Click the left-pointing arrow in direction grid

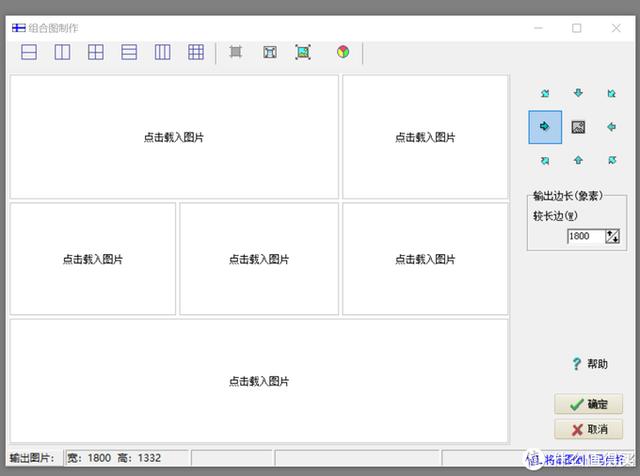pos(611,127)
